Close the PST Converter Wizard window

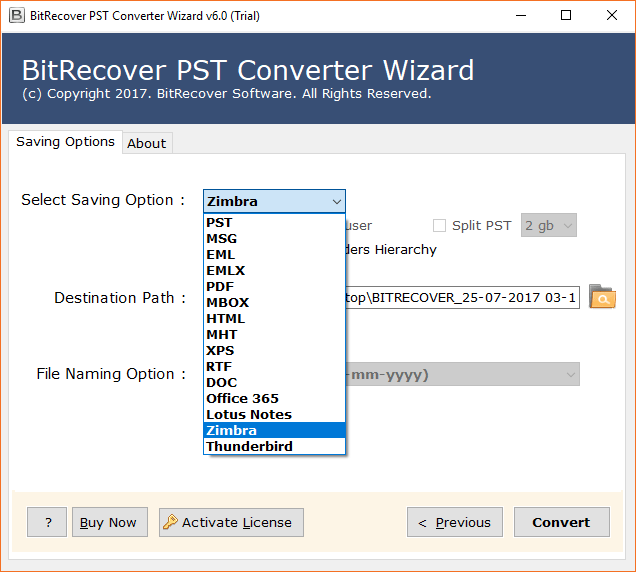[612, 16]
